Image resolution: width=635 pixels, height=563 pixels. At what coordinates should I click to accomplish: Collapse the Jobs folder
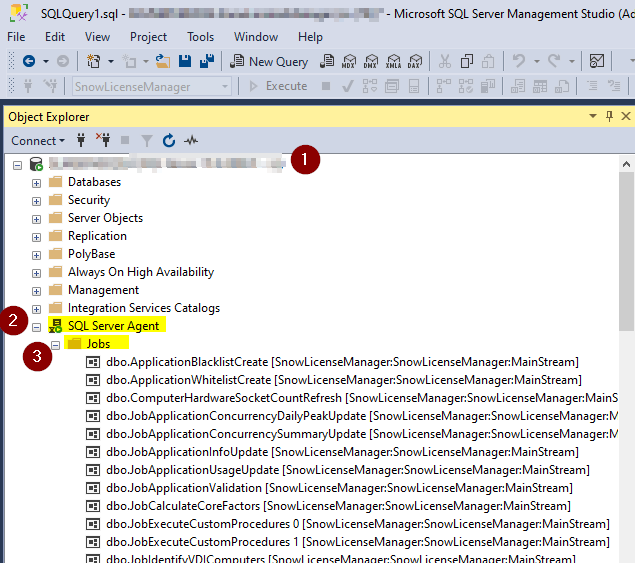[x=55, y=345]
